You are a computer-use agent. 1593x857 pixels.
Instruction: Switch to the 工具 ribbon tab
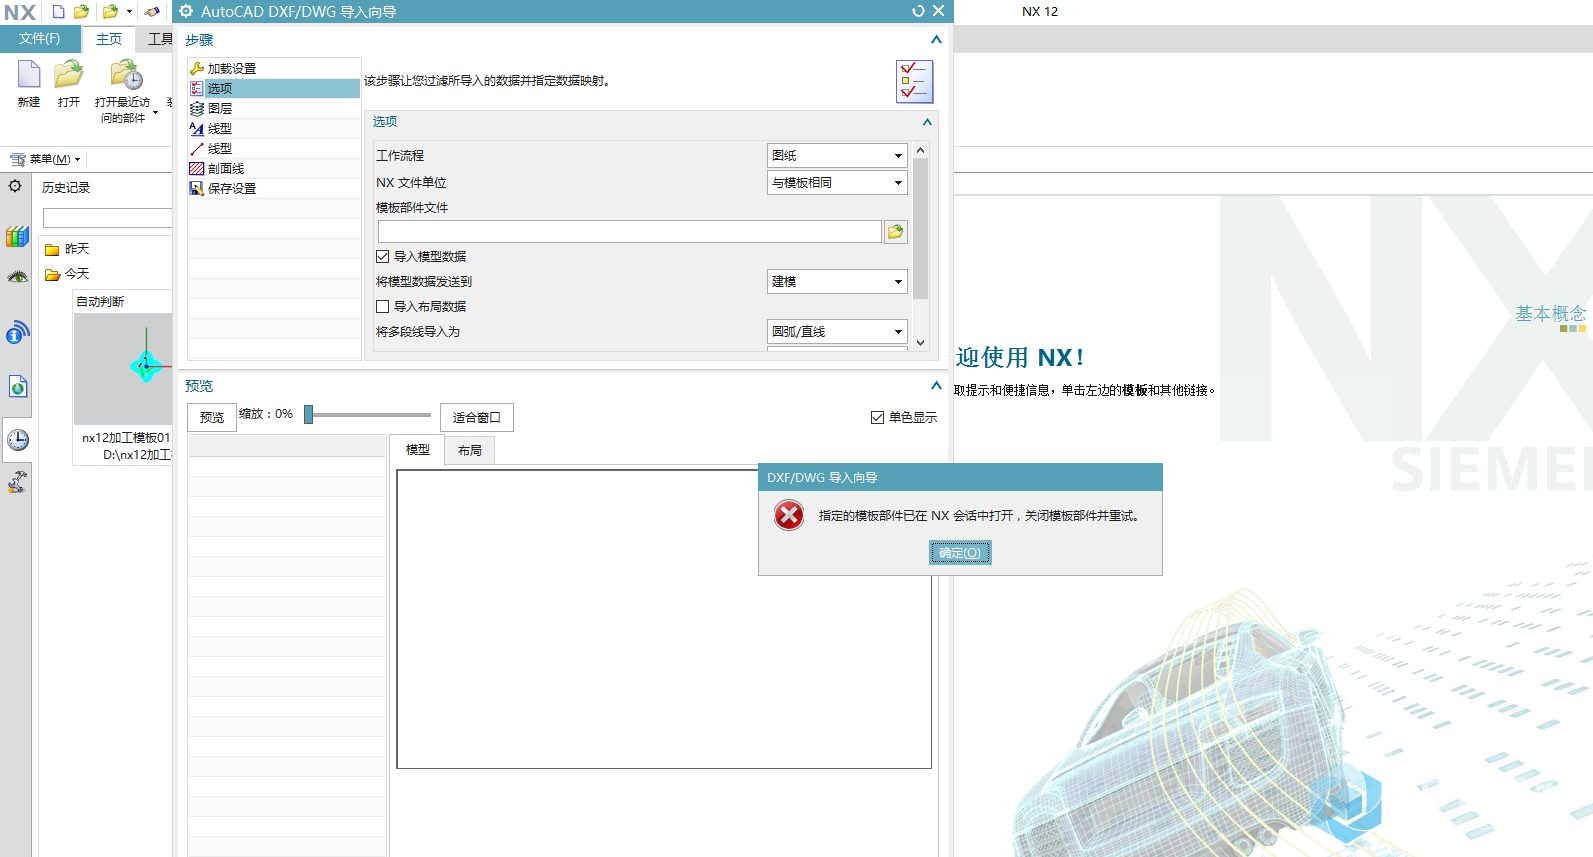point(160,39)
